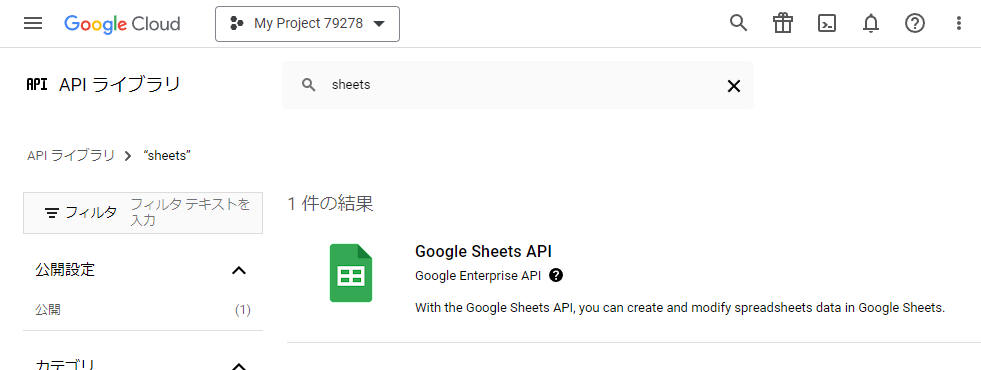
Task: Clear the sheets search with X
Action: click(734, 86)
